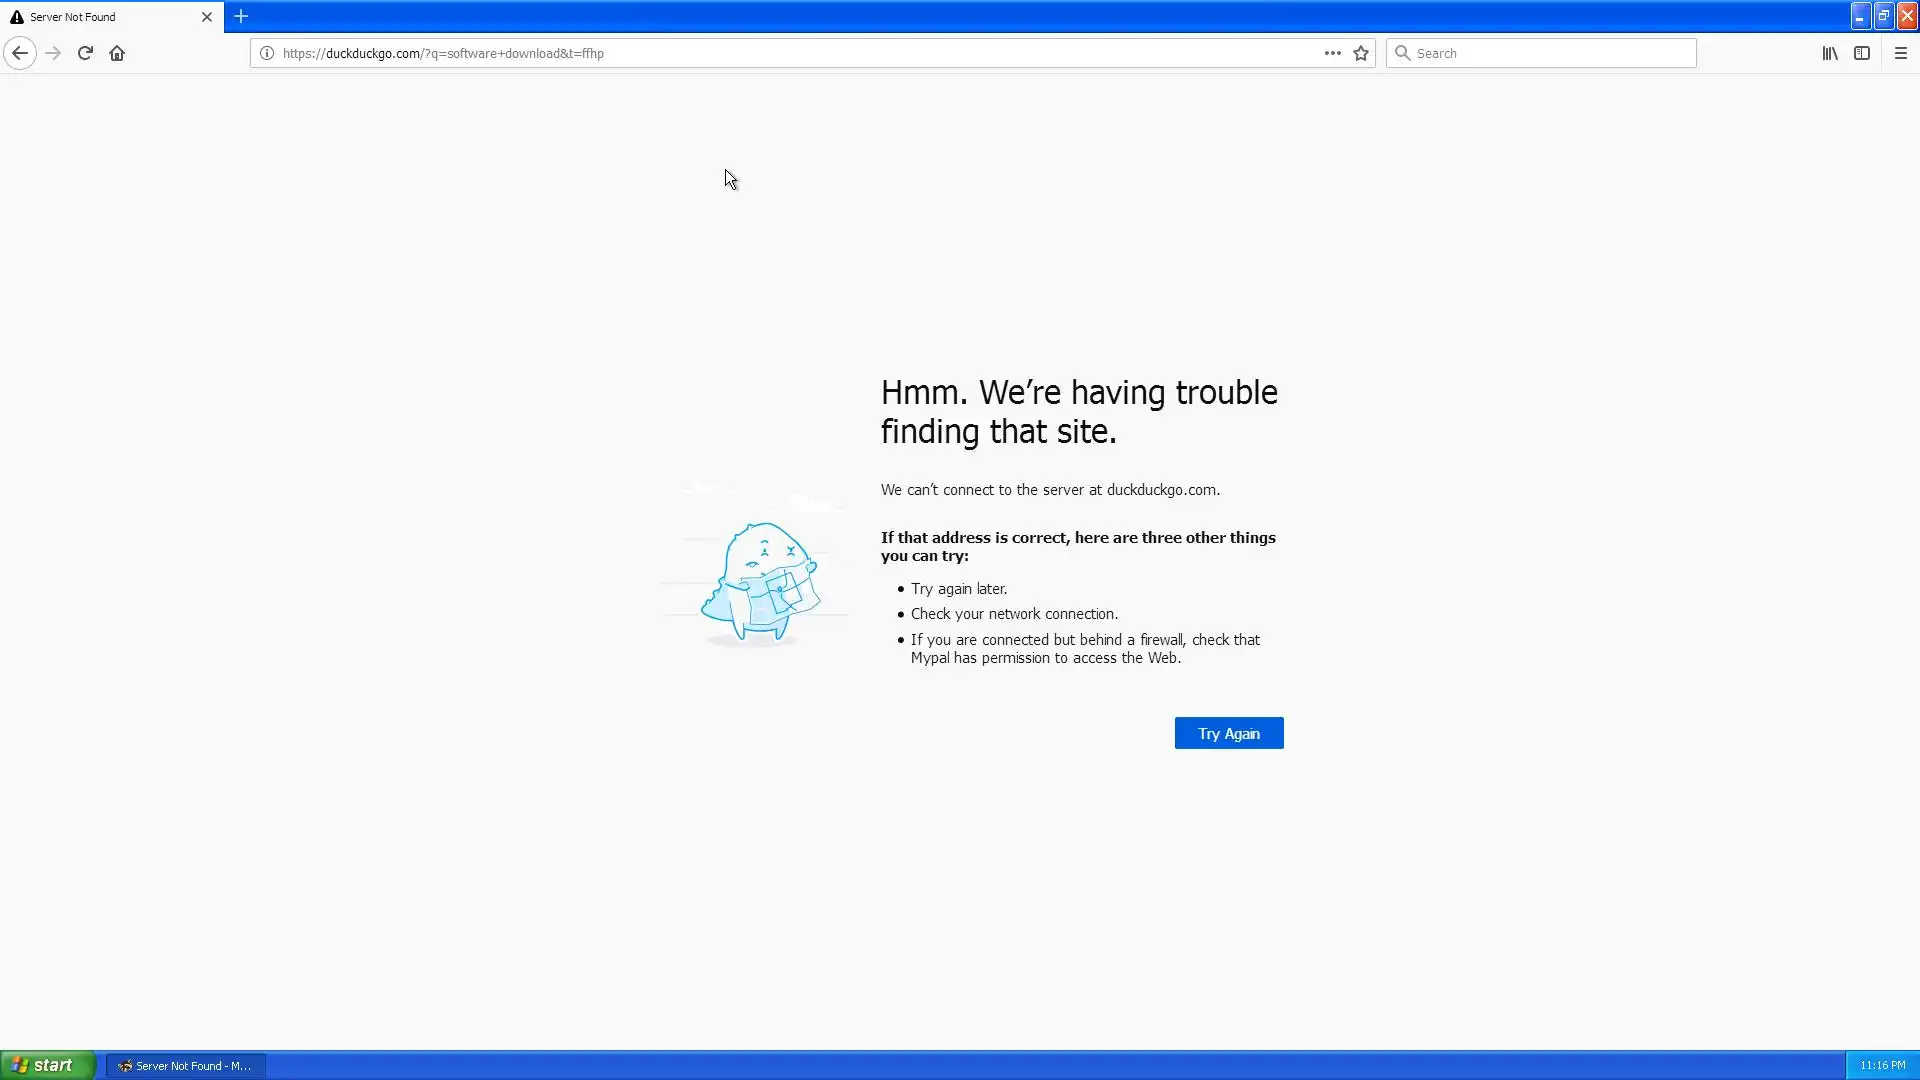Viewport: 1920px width, 1080px height.
Task: Open the hamburger application menu
Action: click(1901, 53)
